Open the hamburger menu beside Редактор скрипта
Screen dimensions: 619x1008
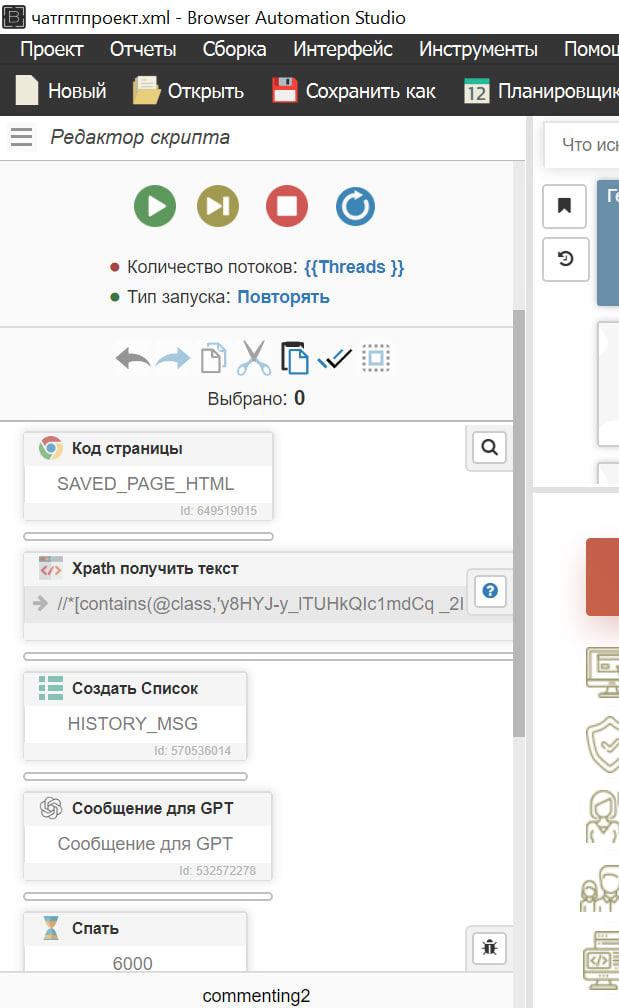(22, 138)
